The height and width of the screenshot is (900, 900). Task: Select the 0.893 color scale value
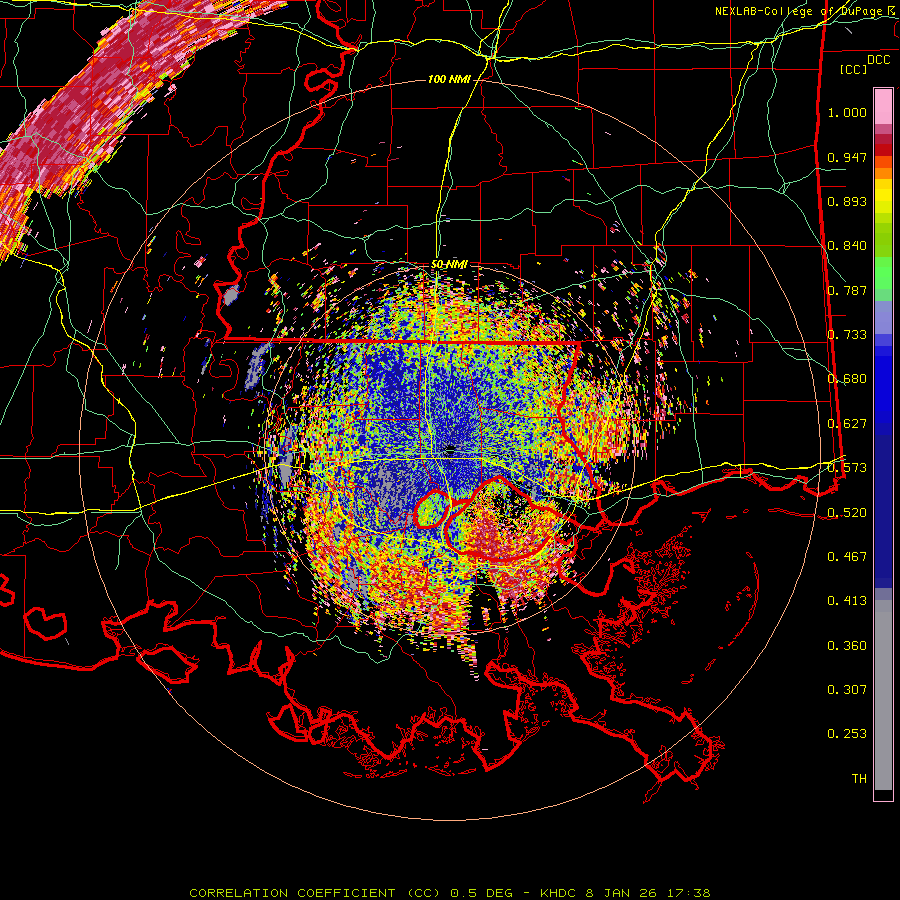click(x=847, y=201)
